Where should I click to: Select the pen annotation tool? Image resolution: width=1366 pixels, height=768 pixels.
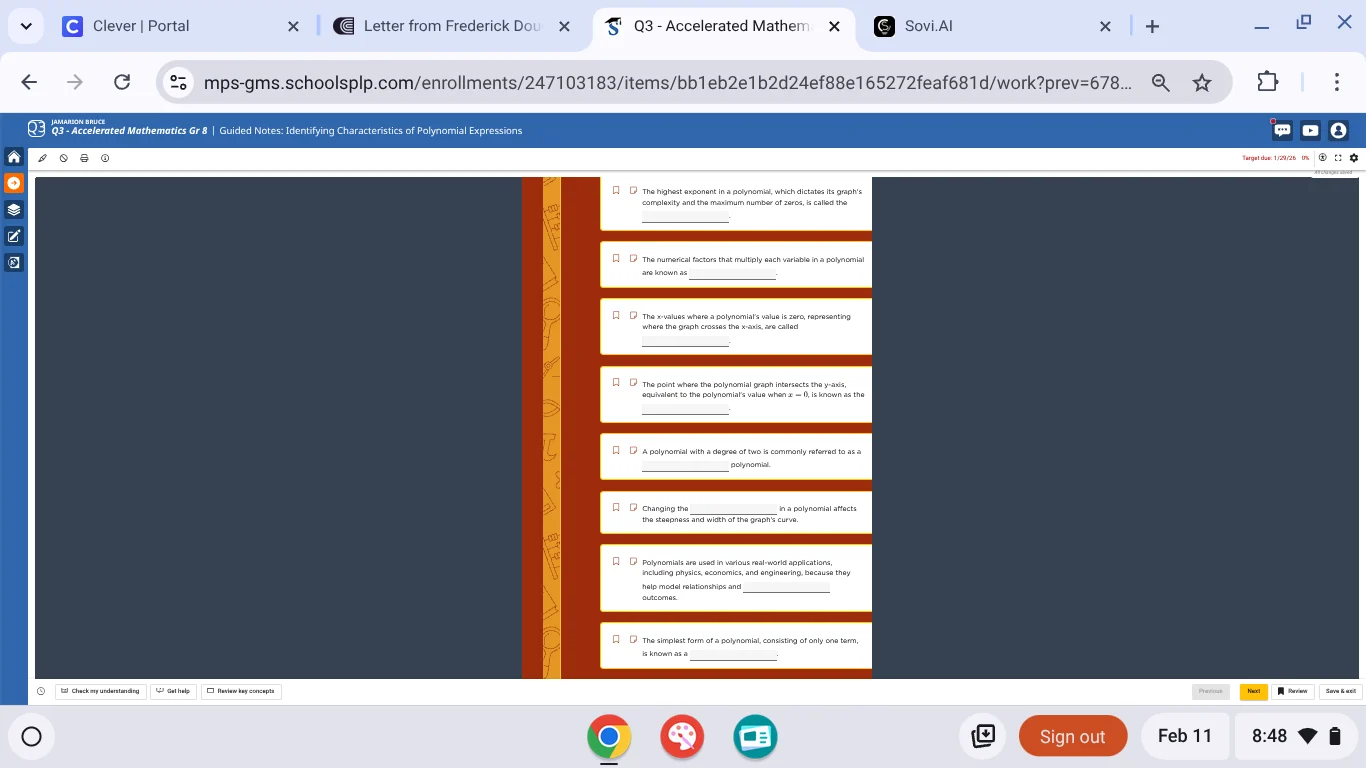click(42, 157)
